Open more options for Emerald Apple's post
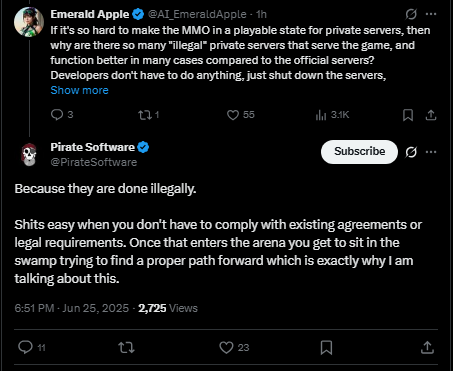Image resolution: width=453 pixels, height=371 pixels. [431, 14]
